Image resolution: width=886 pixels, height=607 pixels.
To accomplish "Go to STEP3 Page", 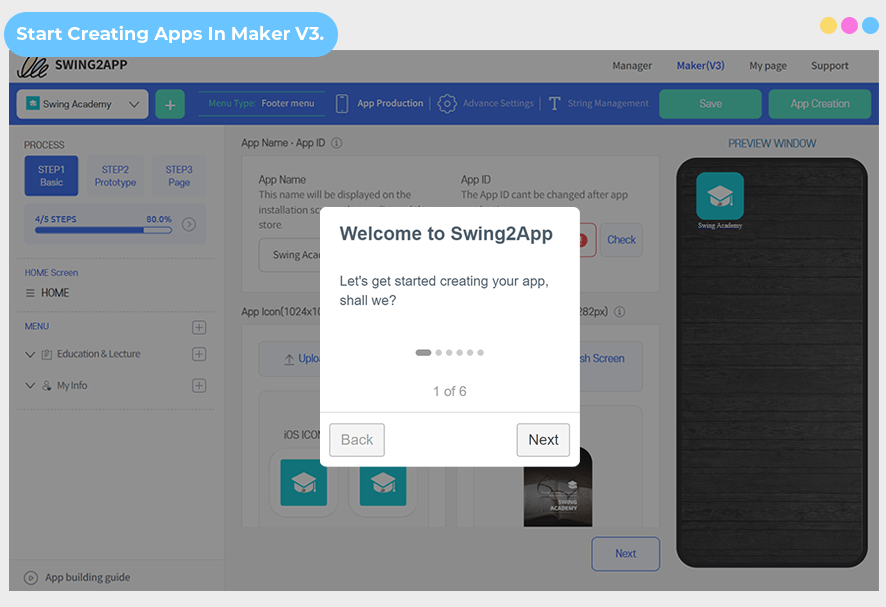I will click(x=179, y=176).
